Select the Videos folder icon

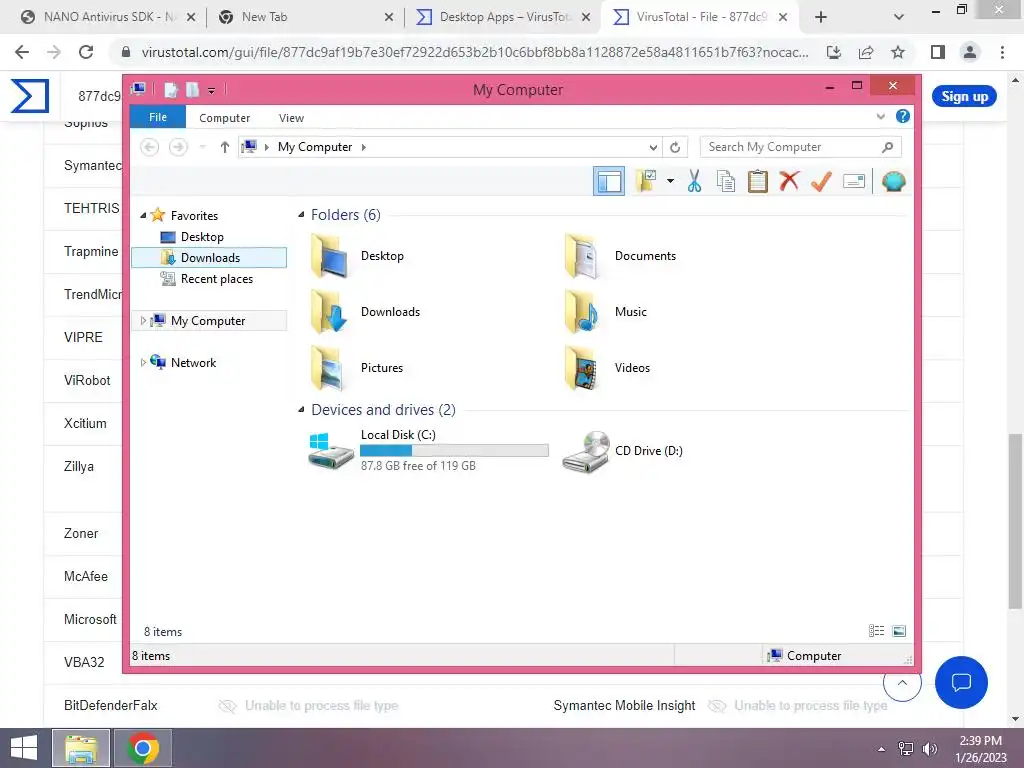pyautogui.click(x=583, y=368)
